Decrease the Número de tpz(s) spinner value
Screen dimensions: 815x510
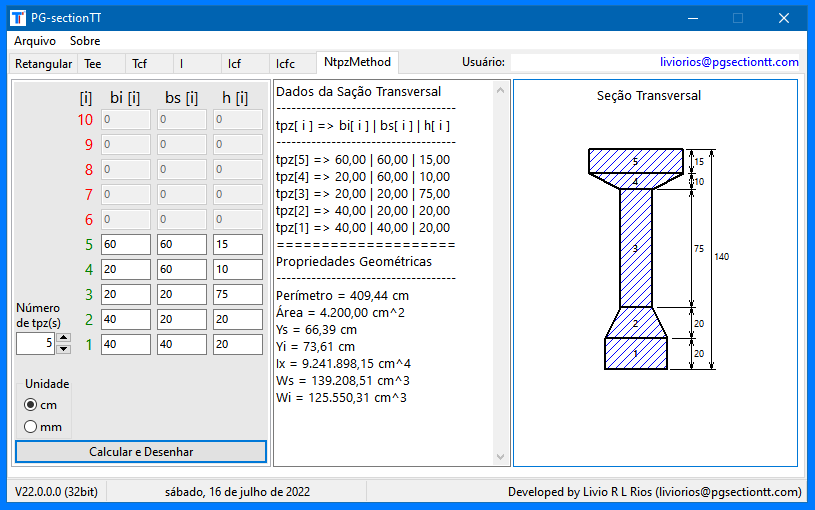[x=64, y=348]
